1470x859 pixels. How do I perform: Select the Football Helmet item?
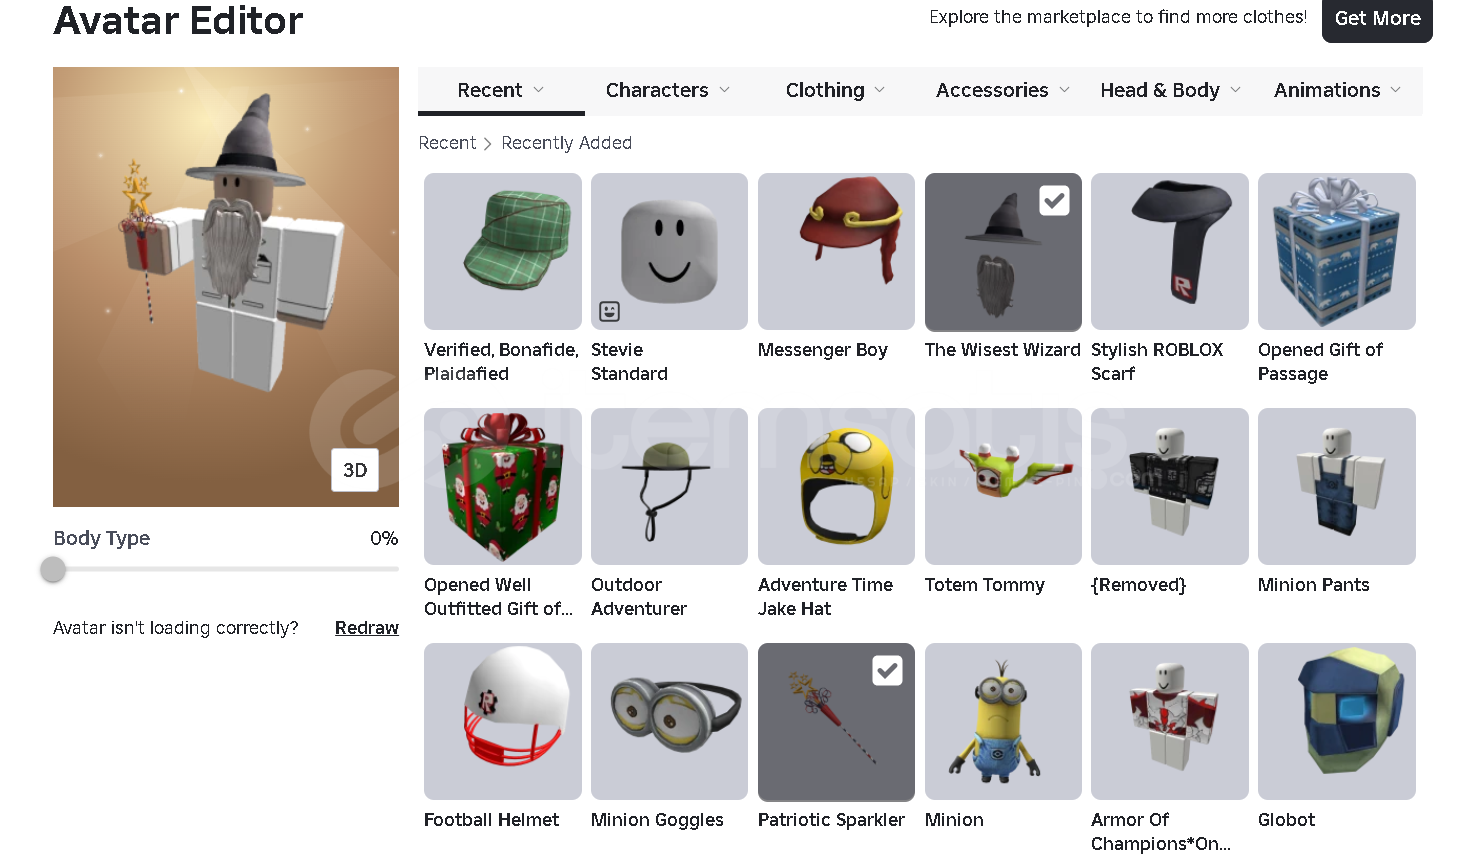coord(502,721)
